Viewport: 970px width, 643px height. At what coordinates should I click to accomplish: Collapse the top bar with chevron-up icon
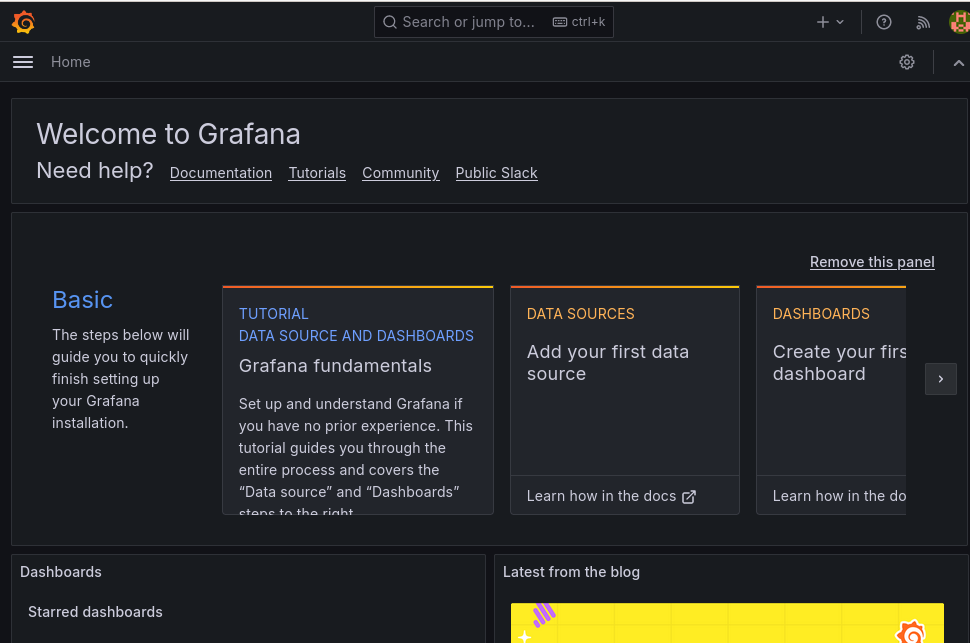[x=958, y=63]
